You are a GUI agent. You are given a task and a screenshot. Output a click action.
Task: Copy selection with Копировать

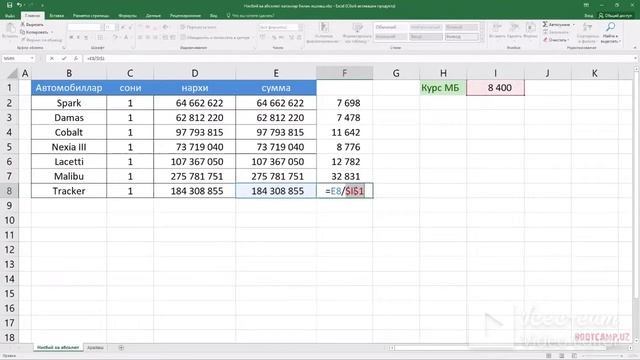(x=34, y=32)
